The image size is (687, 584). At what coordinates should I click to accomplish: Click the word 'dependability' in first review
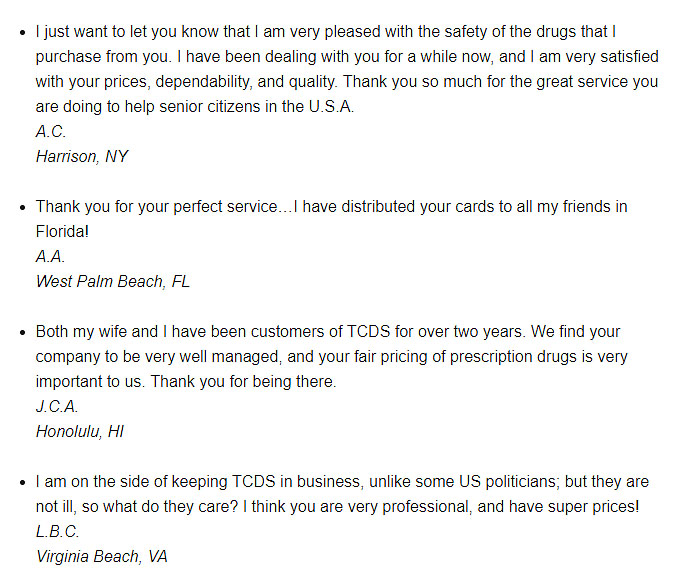204,82
